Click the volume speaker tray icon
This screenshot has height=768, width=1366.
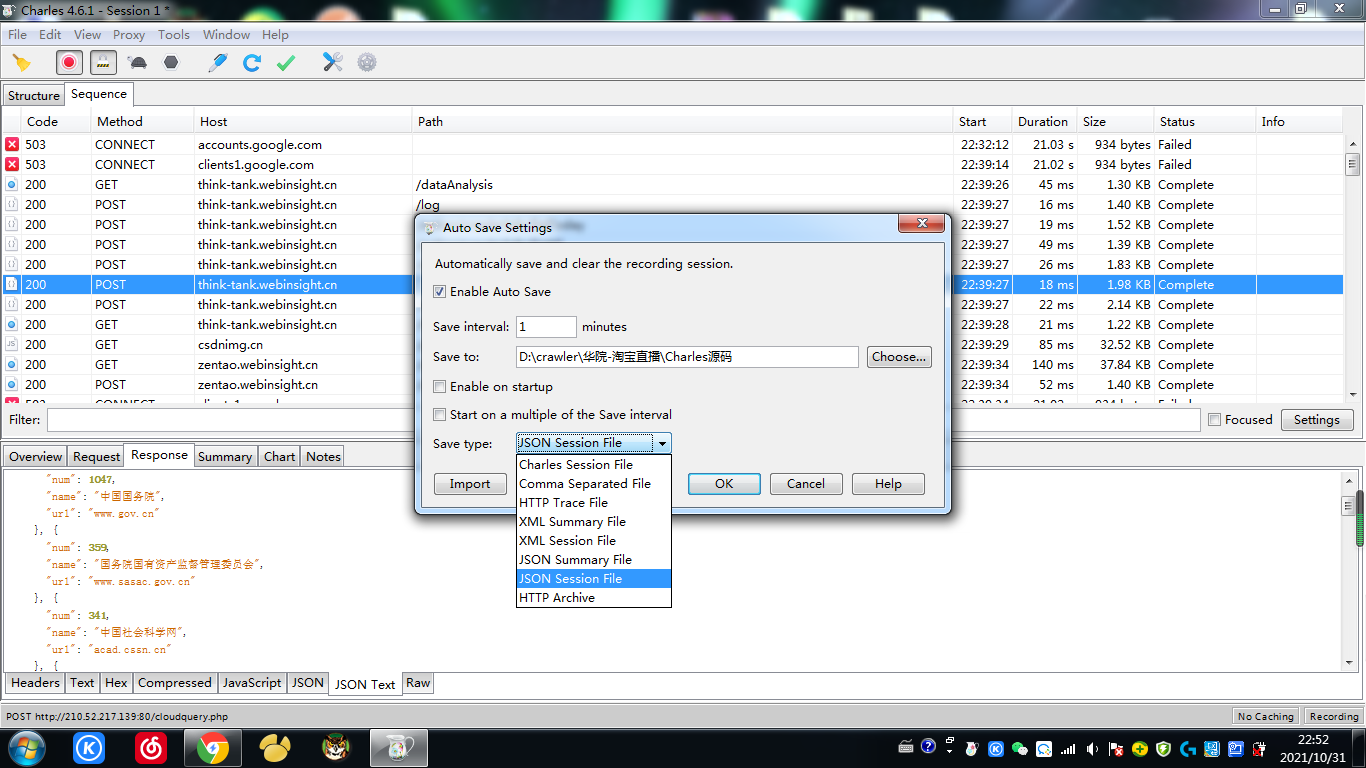coord(1092,748)
